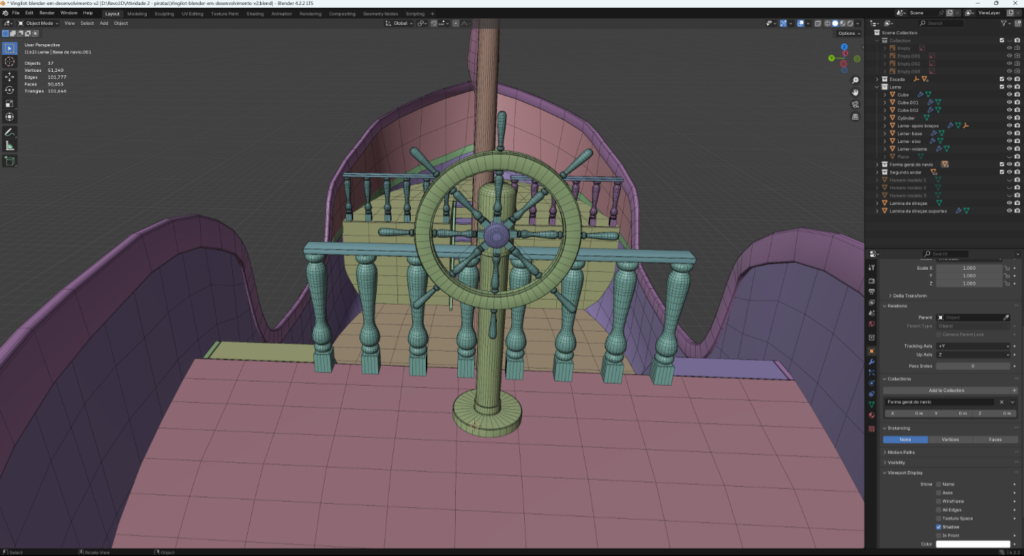Select the Rotate tool in the toolbar

pyautogui.click(x=10, y=90)
